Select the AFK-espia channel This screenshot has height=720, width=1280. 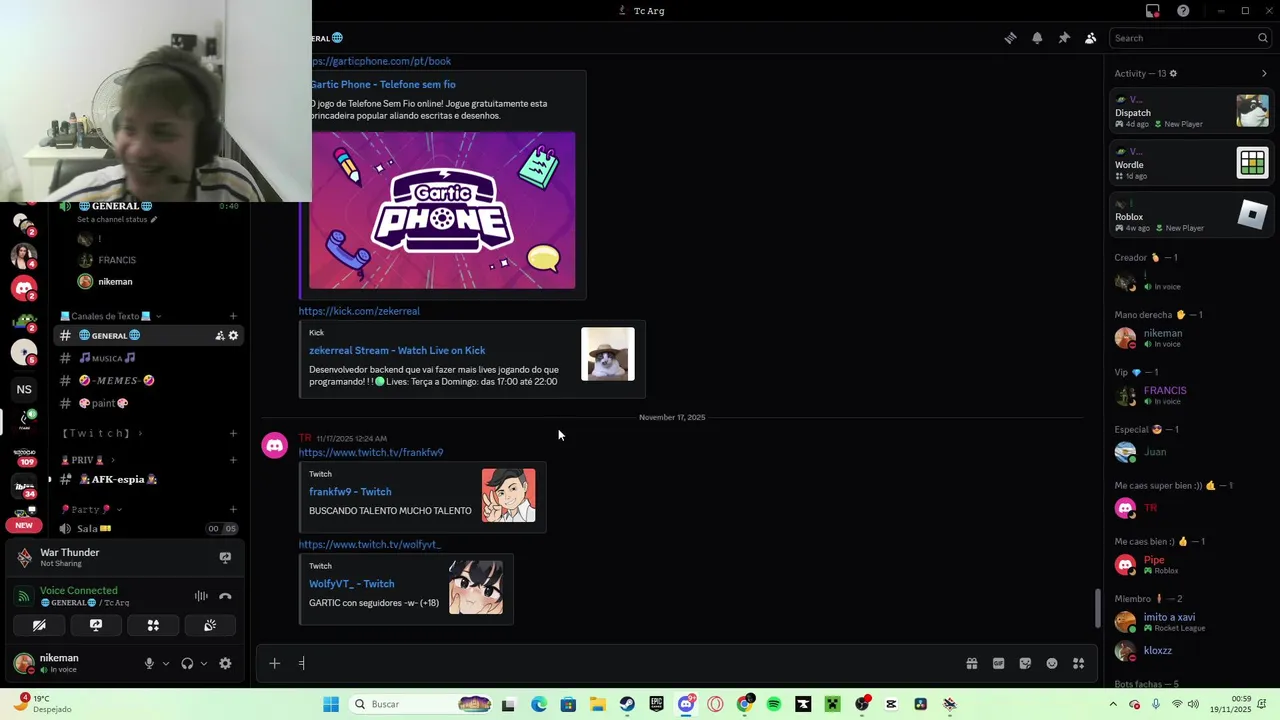coord(148,479)
